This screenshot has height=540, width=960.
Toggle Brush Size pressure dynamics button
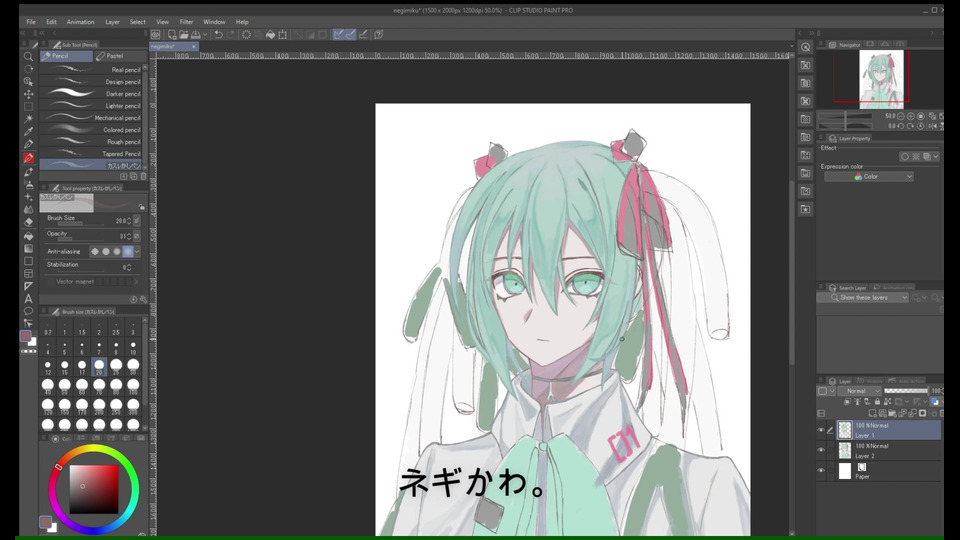point(137,220)
